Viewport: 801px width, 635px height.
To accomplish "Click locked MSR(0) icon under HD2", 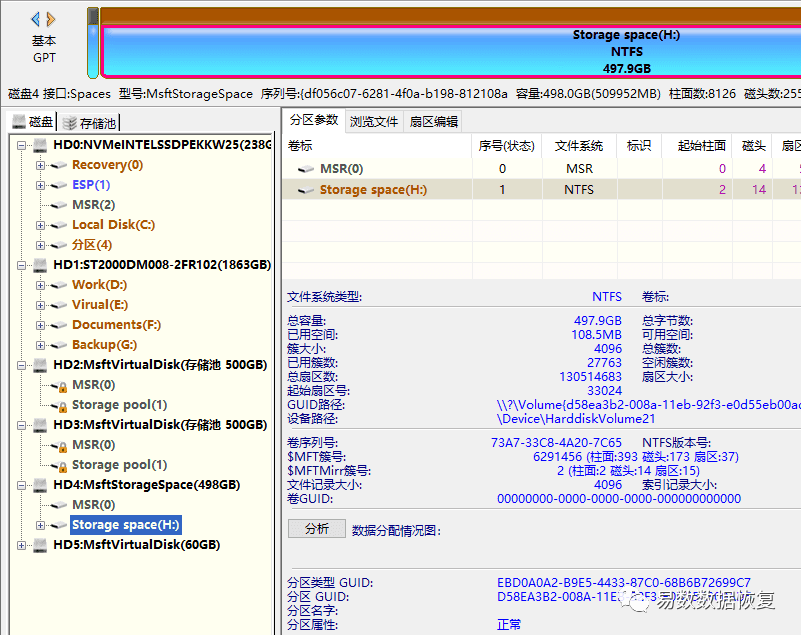I will 60,386.
